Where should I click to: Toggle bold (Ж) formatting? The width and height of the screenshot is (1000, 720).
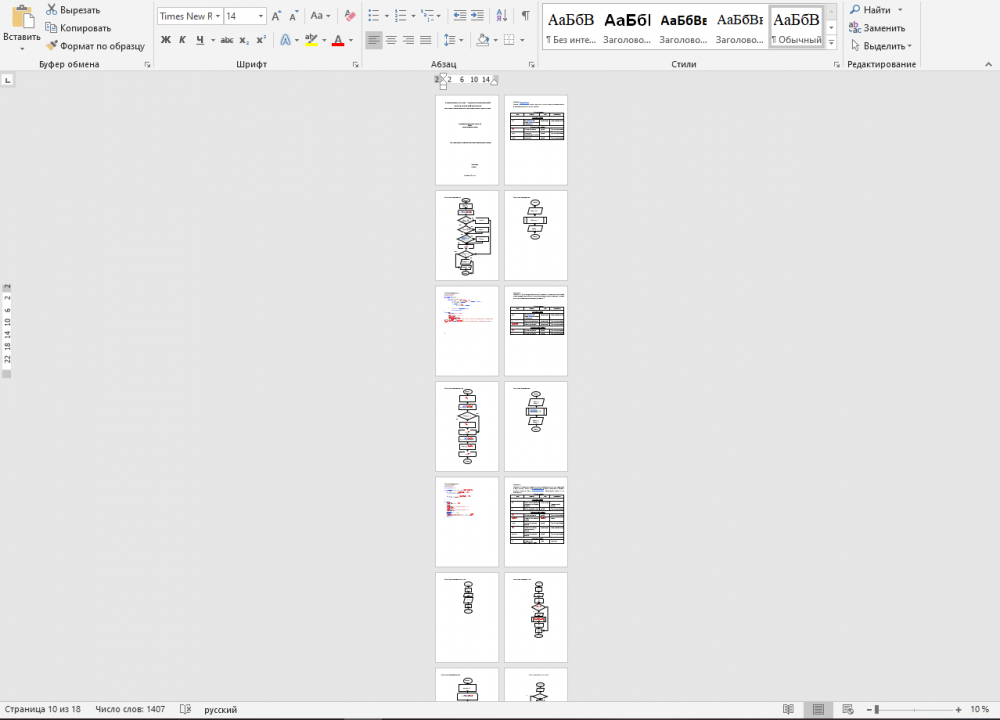click(x=166, y=40)
